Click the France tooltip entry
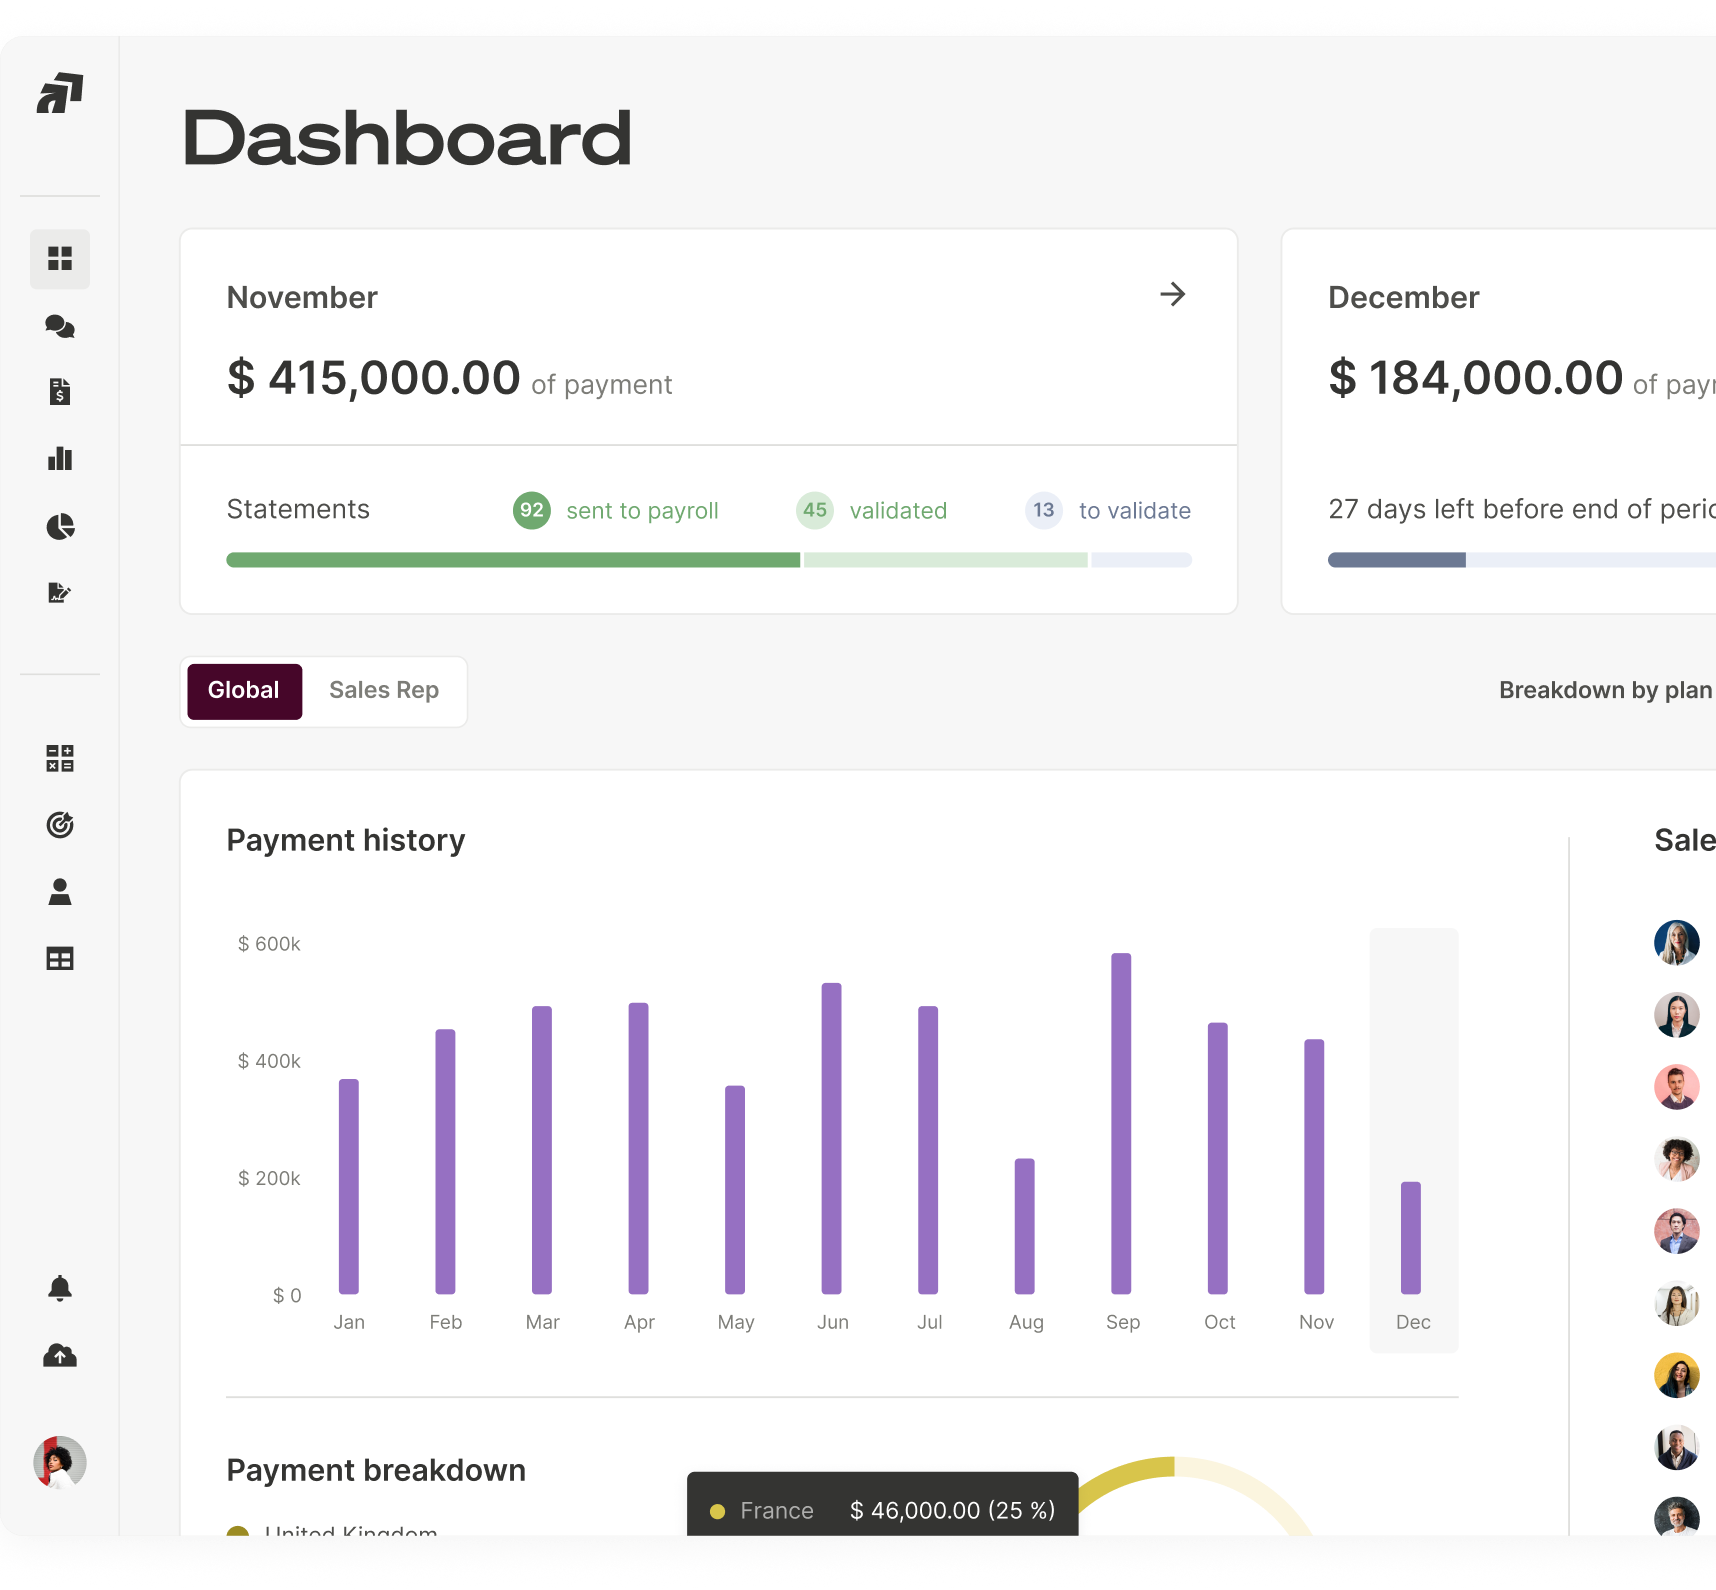Viewport: 1716px width, 1590px height. [x=883, y=1510]
